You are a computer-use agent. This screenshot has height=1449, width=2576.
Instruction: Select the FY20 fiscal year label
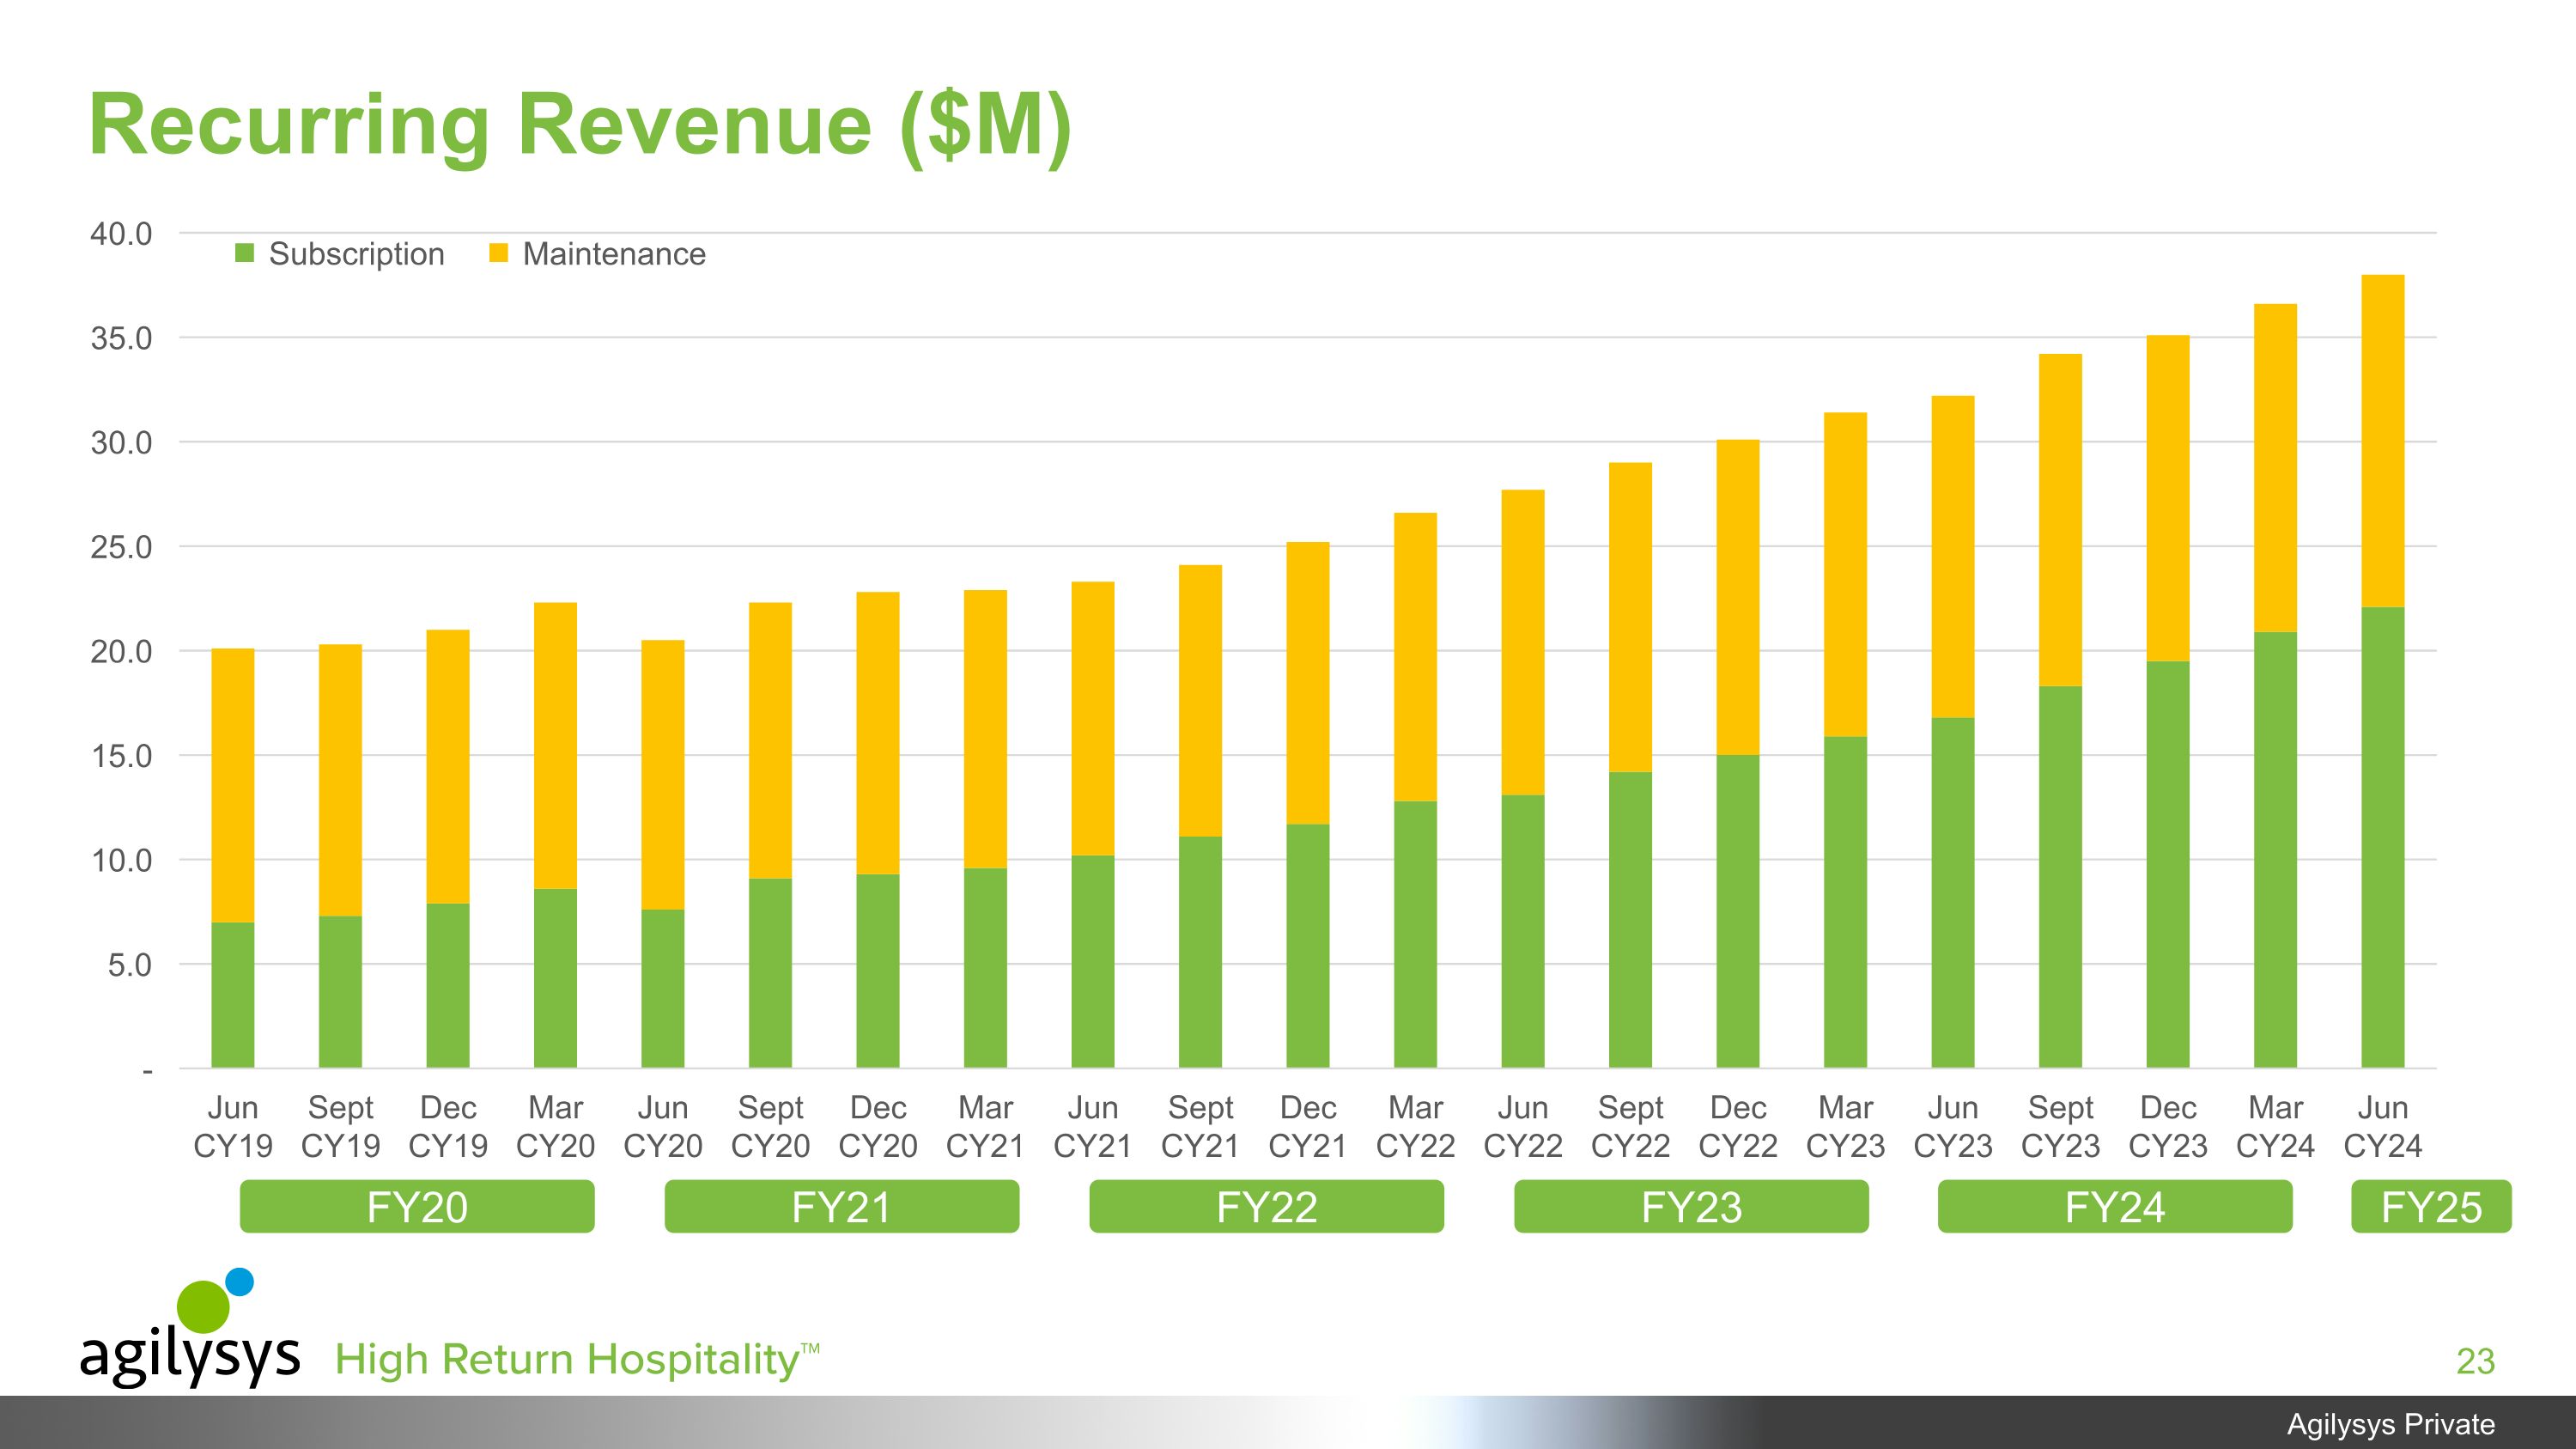[417, 1207]
